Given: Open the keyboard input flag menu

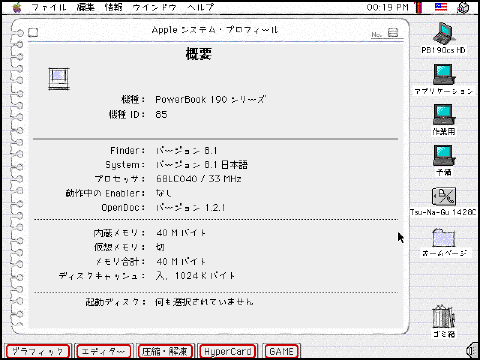Looking at the screenshot, I should pyautogui.click(x=441, y=7).
